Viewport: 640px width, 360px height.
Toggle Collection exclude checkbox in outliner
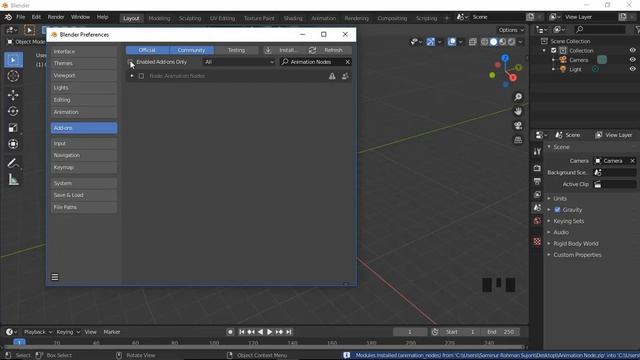[553, 51]
